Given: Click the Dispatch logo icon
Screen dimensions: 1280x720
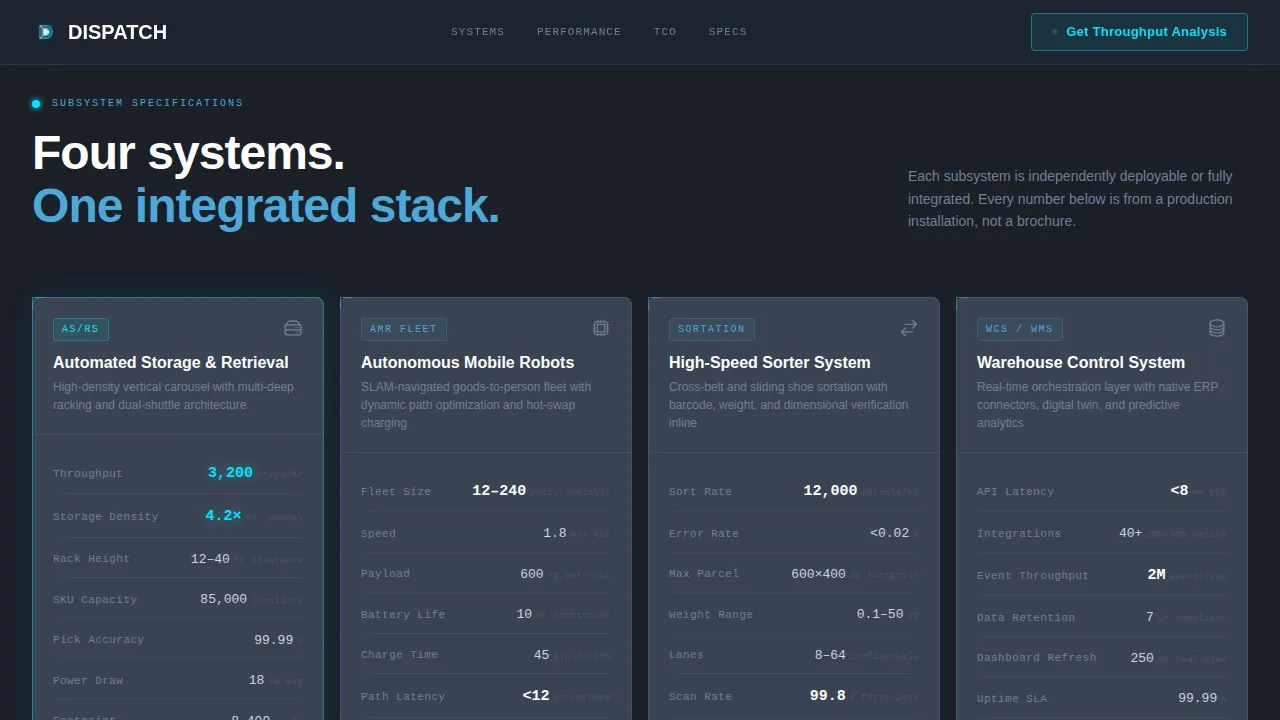Looking at the screenshot, I should (x=44, y=32).
